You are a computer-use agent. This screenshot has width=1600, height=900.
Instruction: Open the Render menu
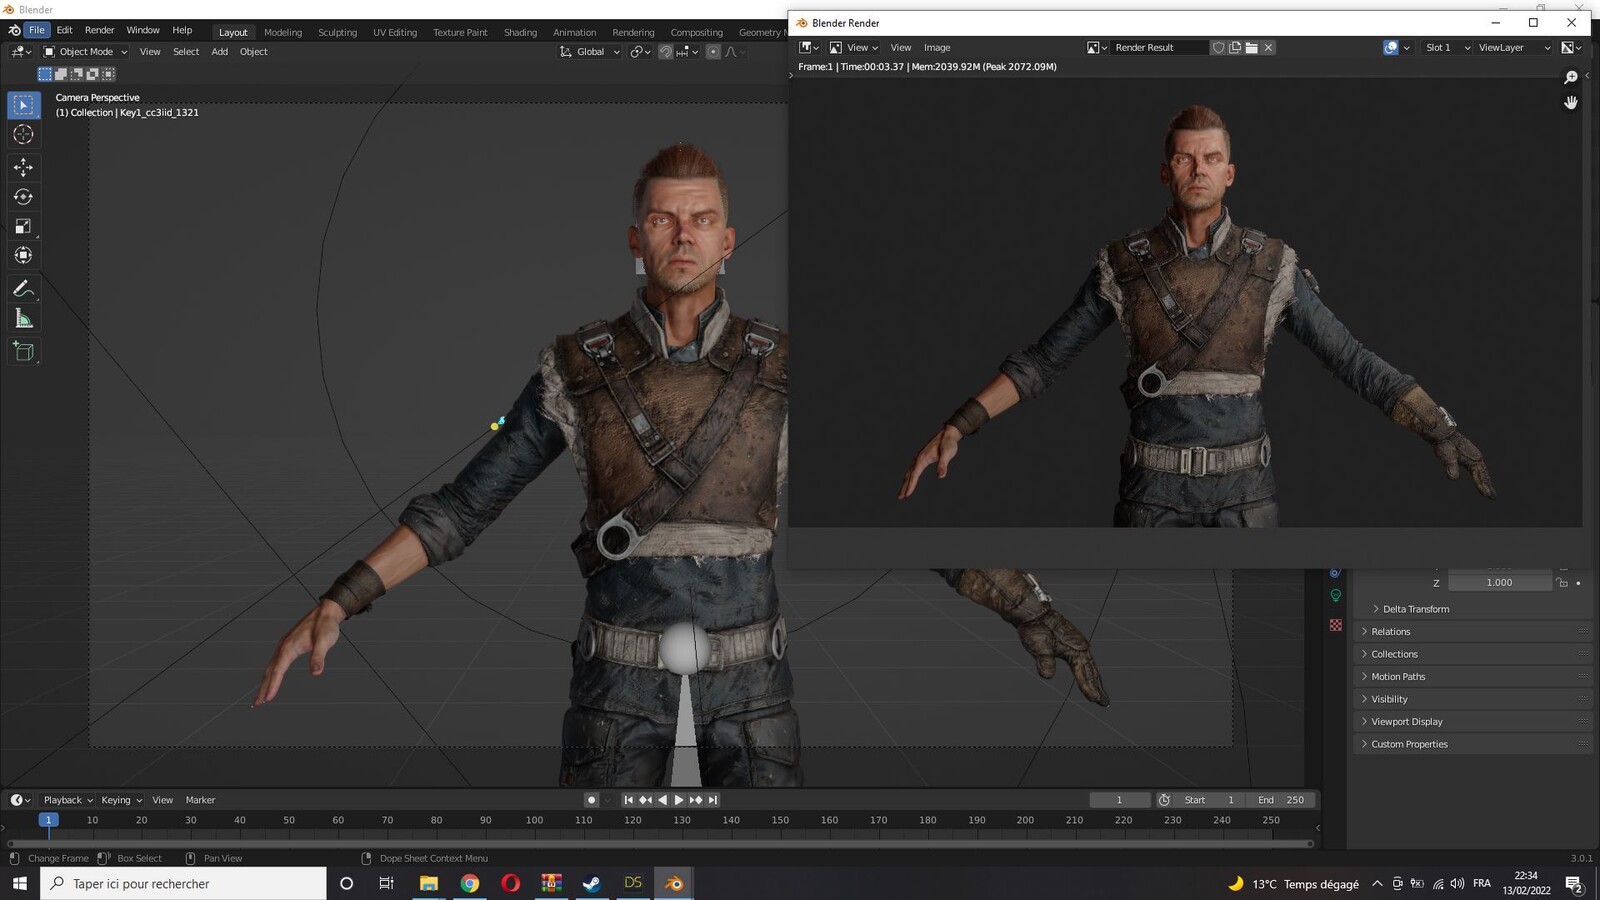99,30
